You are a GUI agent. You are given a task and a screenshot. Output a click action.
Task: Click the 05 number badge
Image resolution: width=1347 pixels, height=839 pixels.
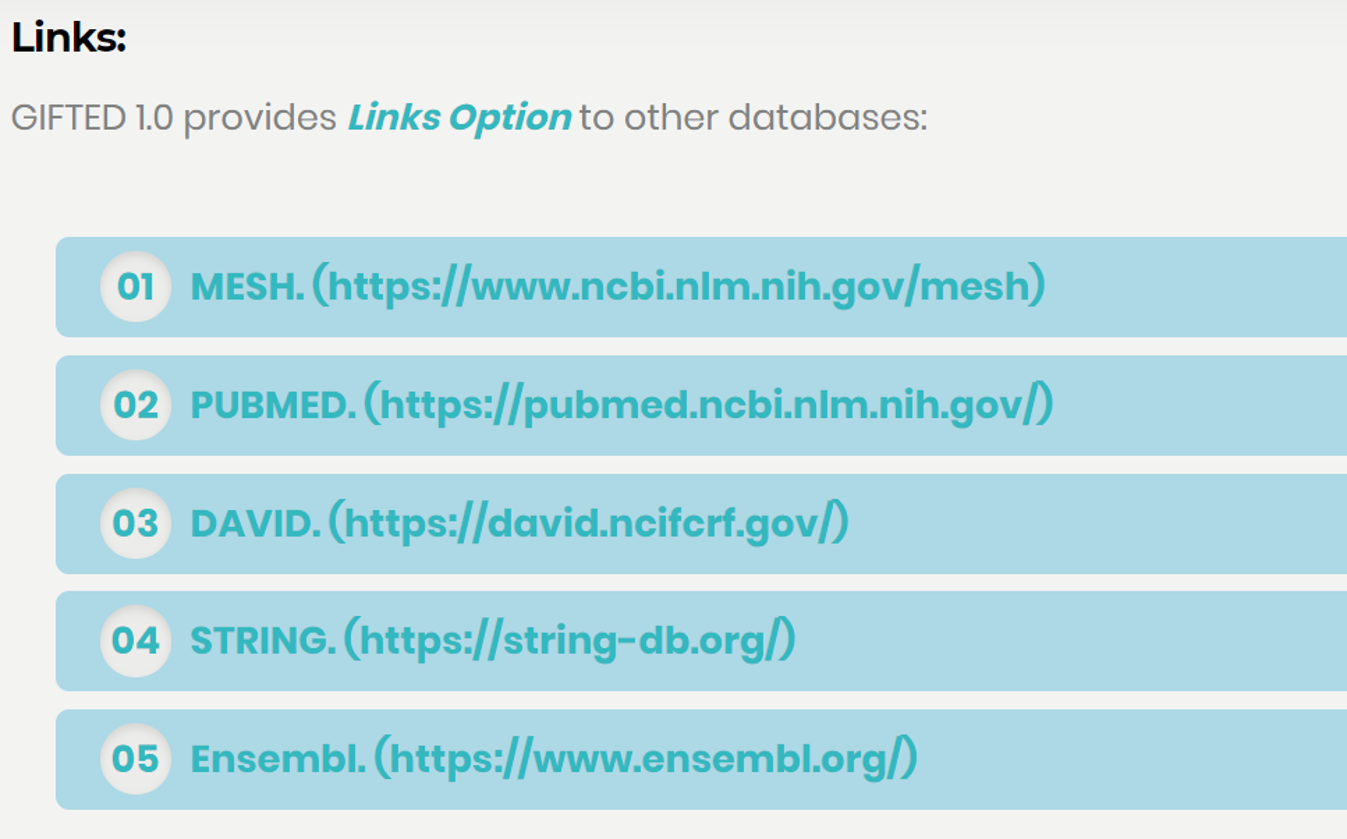coord(136,758)
